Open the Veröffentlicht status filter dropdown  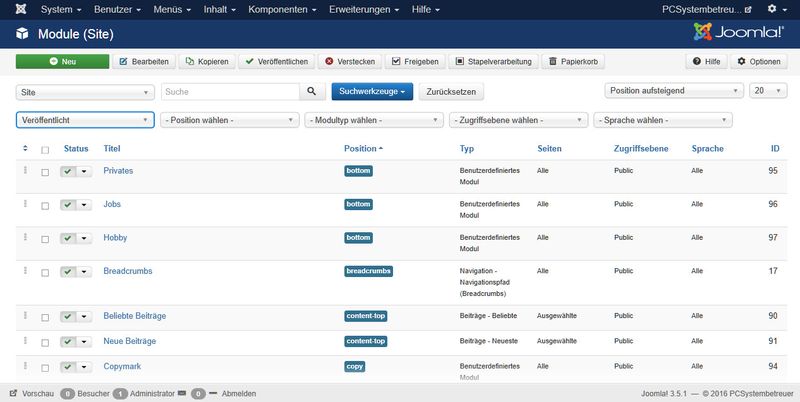click(85, 120)
